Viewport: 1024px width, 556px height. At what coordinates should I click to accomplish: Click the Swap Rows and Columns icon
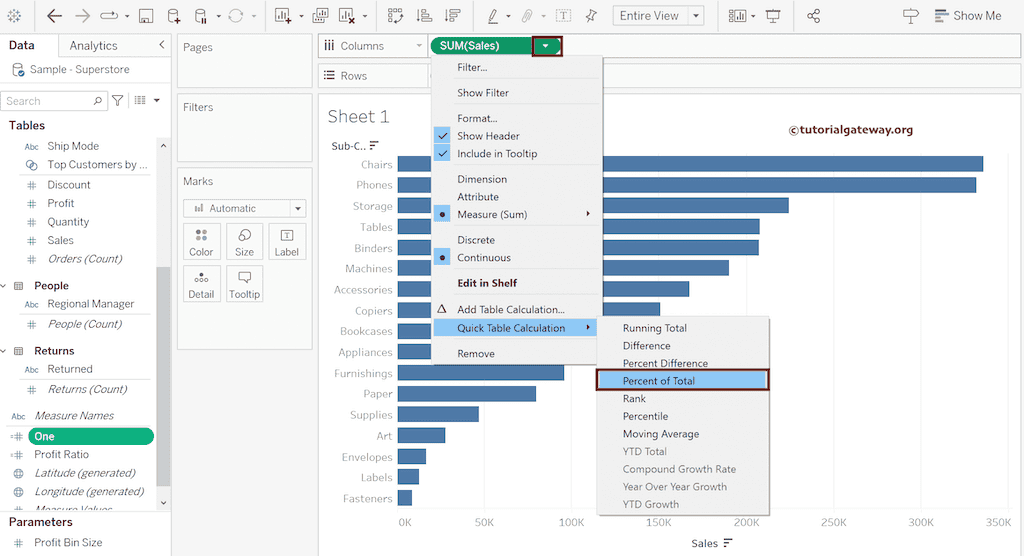[396, 16]
